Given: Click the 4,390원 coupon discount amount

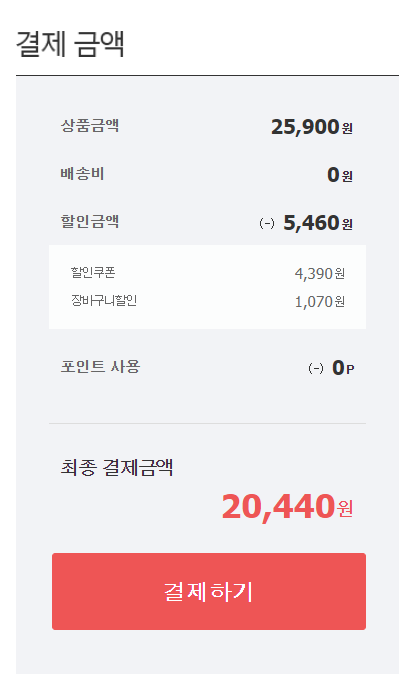Looking at the screenshot, I should [x=319, y=273].
